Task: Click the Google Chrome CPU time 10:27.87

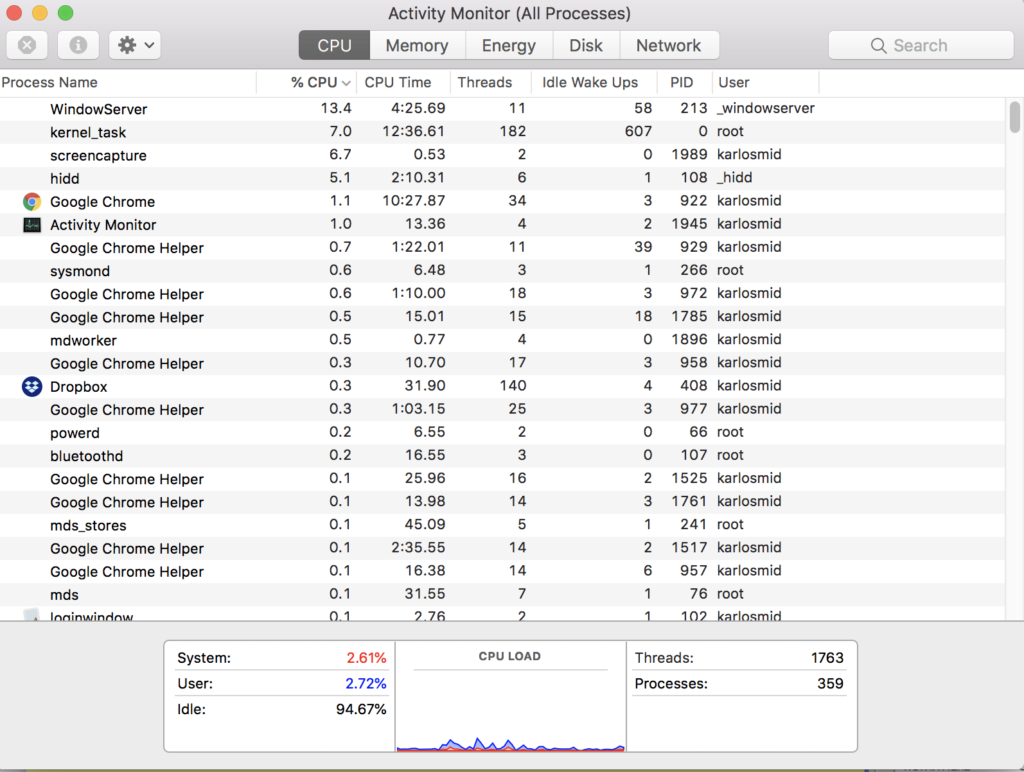Action: point(413,201)
